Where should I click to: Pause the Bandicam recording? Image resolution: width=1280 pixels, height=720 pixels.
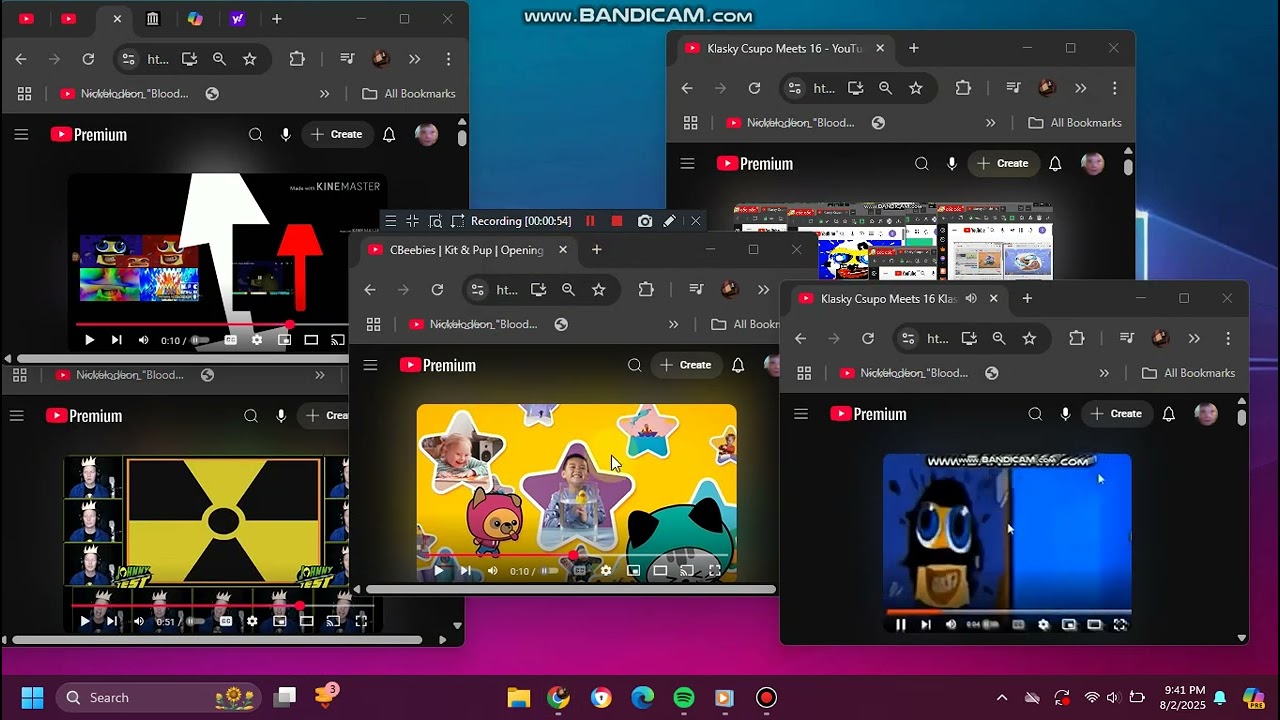[590, 221]
